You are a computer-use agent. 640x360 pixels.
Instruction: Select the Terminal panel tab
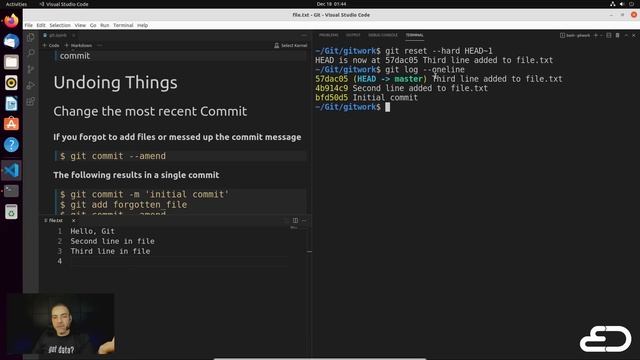[414, 35]
